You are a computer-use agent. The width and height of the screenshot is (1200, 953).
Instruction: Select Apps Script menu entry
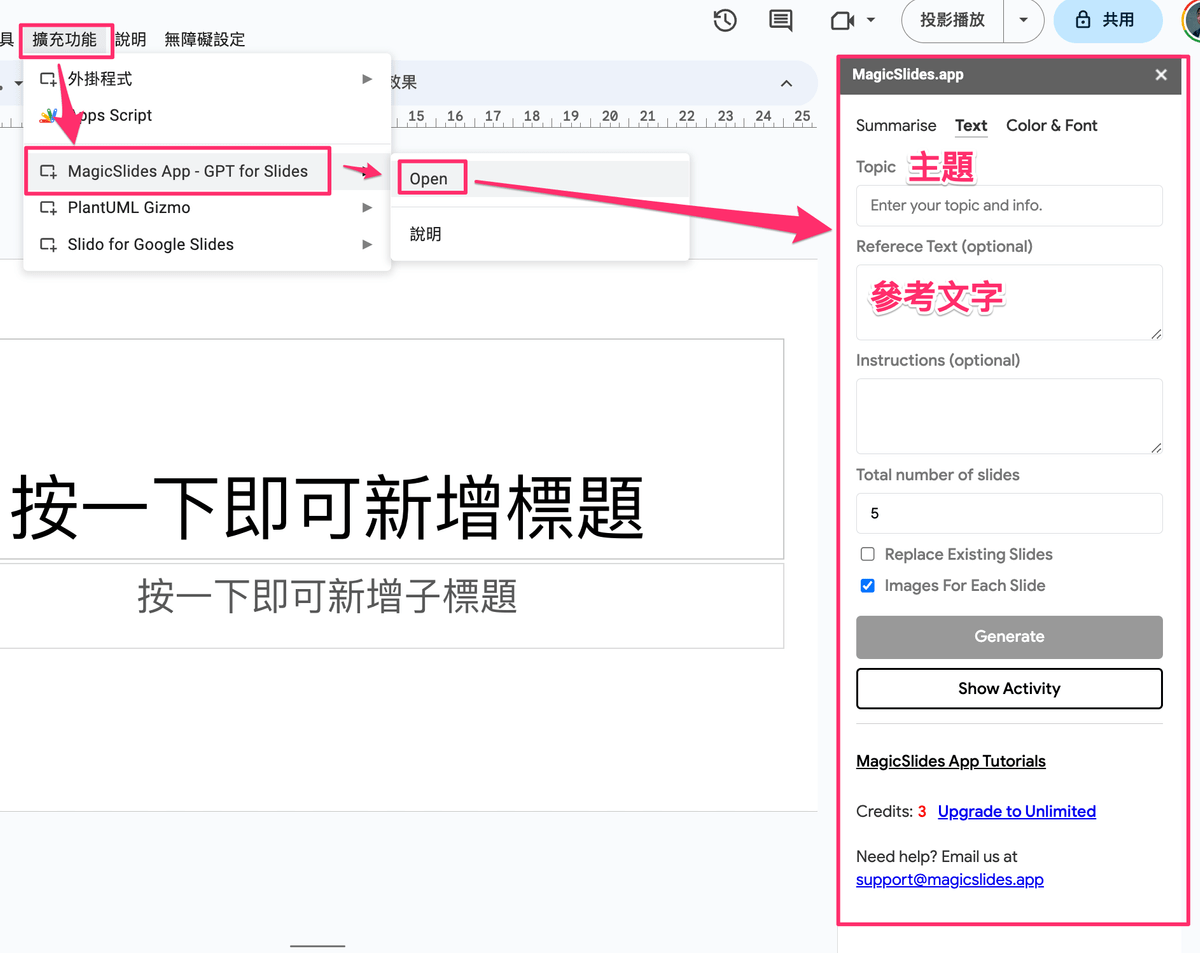point(207,116)
